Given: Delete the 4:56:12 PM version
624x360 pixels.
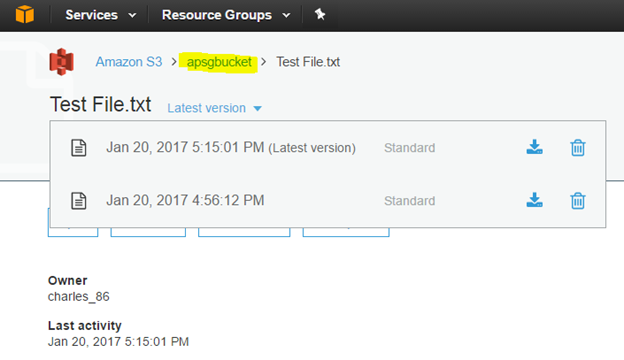Looking at the screenshot, I should point(578,200).
